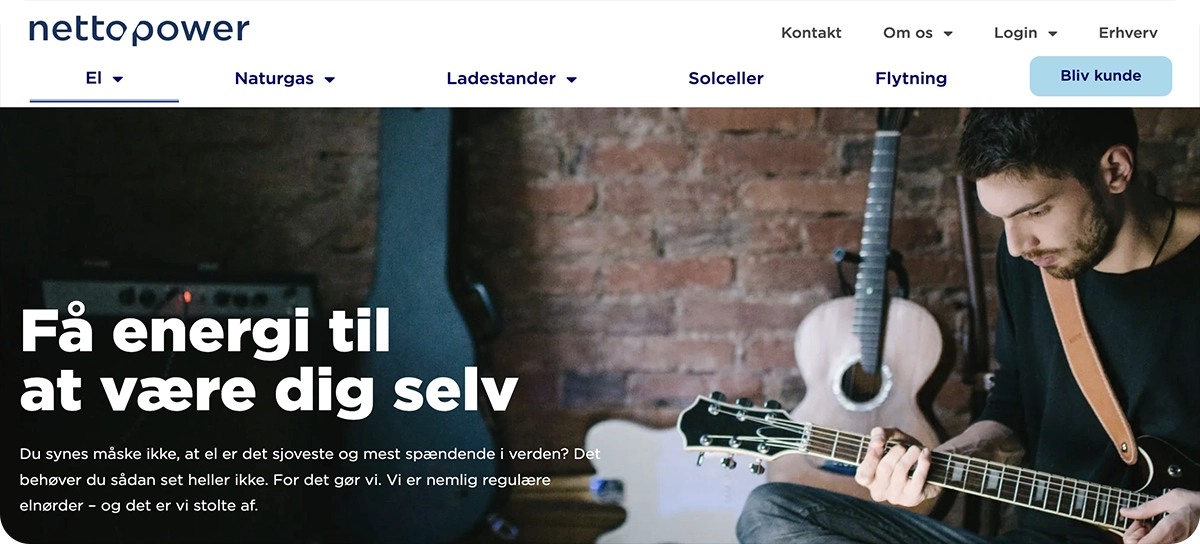
Task: Open the Kontakt page
Action: (x=811, y=33)
